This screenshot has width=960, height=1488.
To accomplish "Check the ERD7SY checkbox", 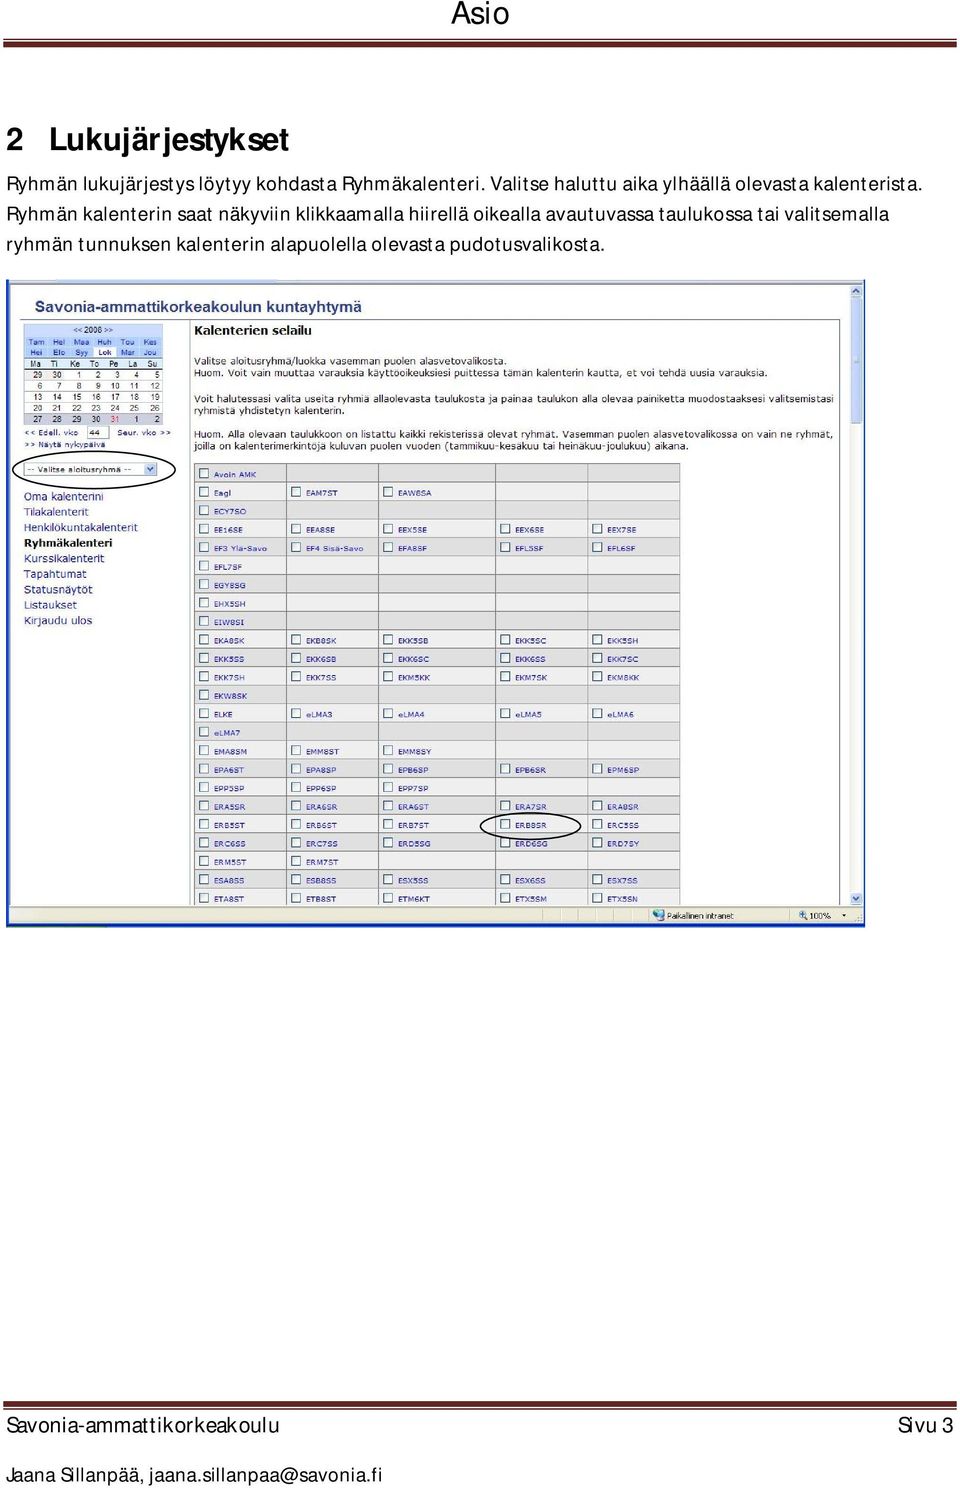I will point(597,843).
